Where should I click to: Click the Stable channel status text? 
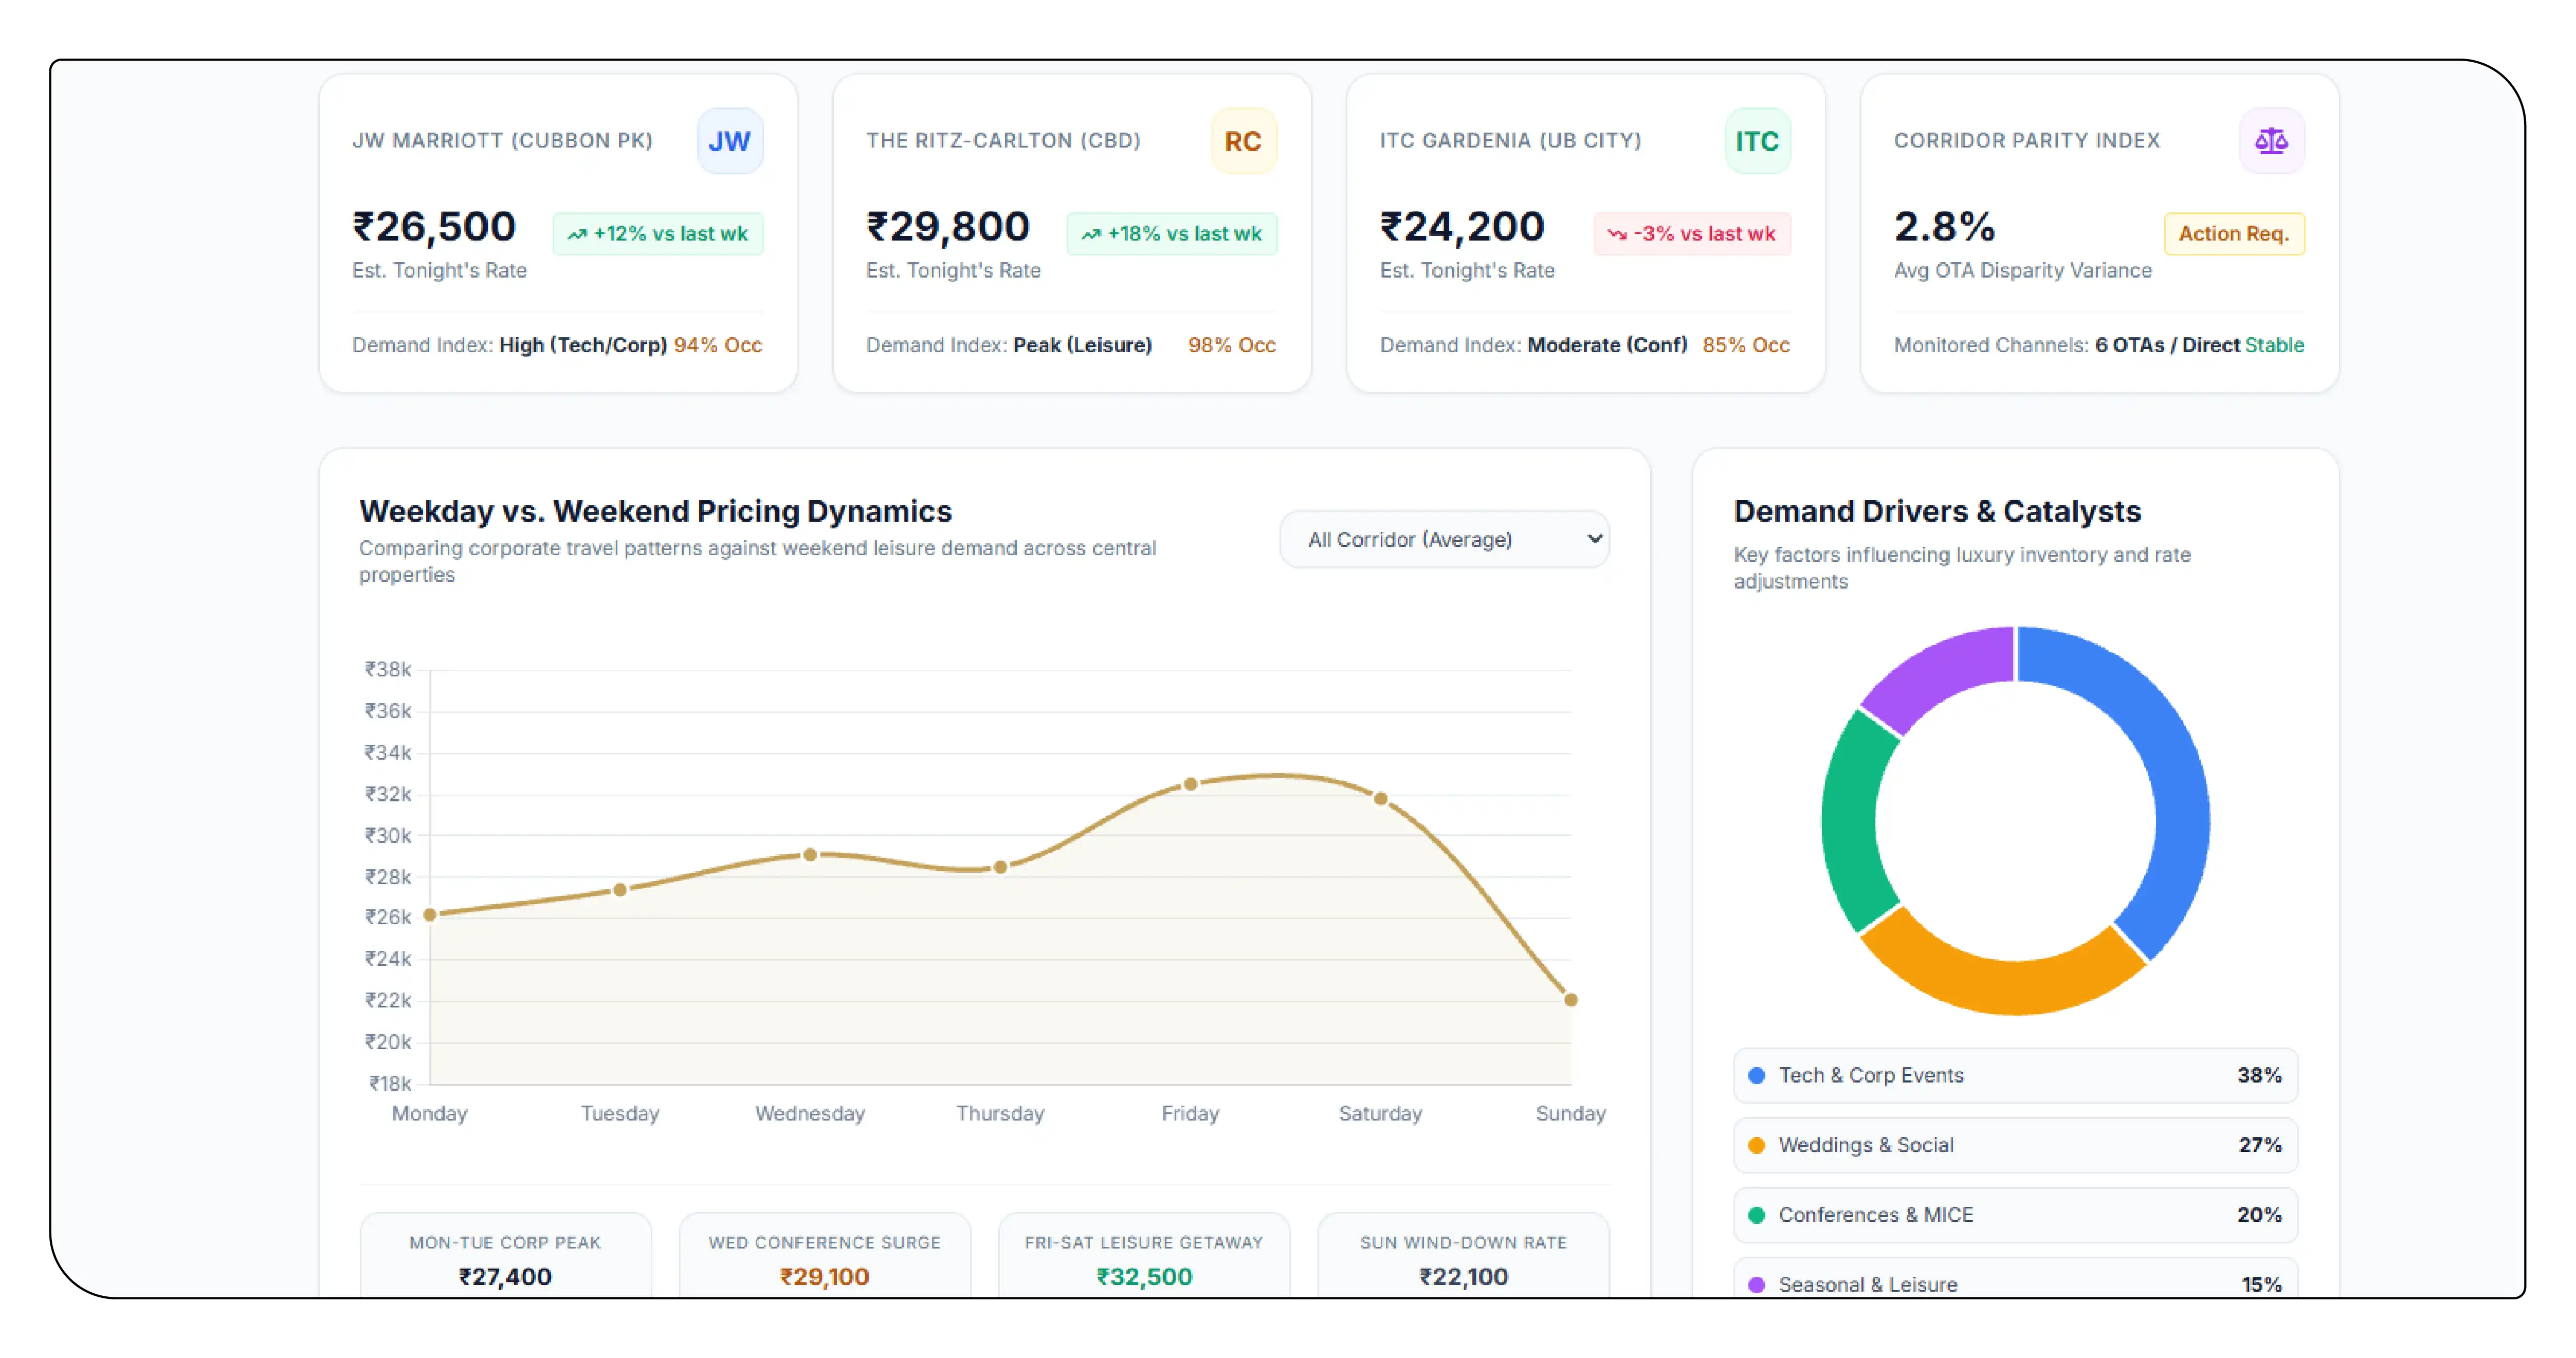[2275, 345]
